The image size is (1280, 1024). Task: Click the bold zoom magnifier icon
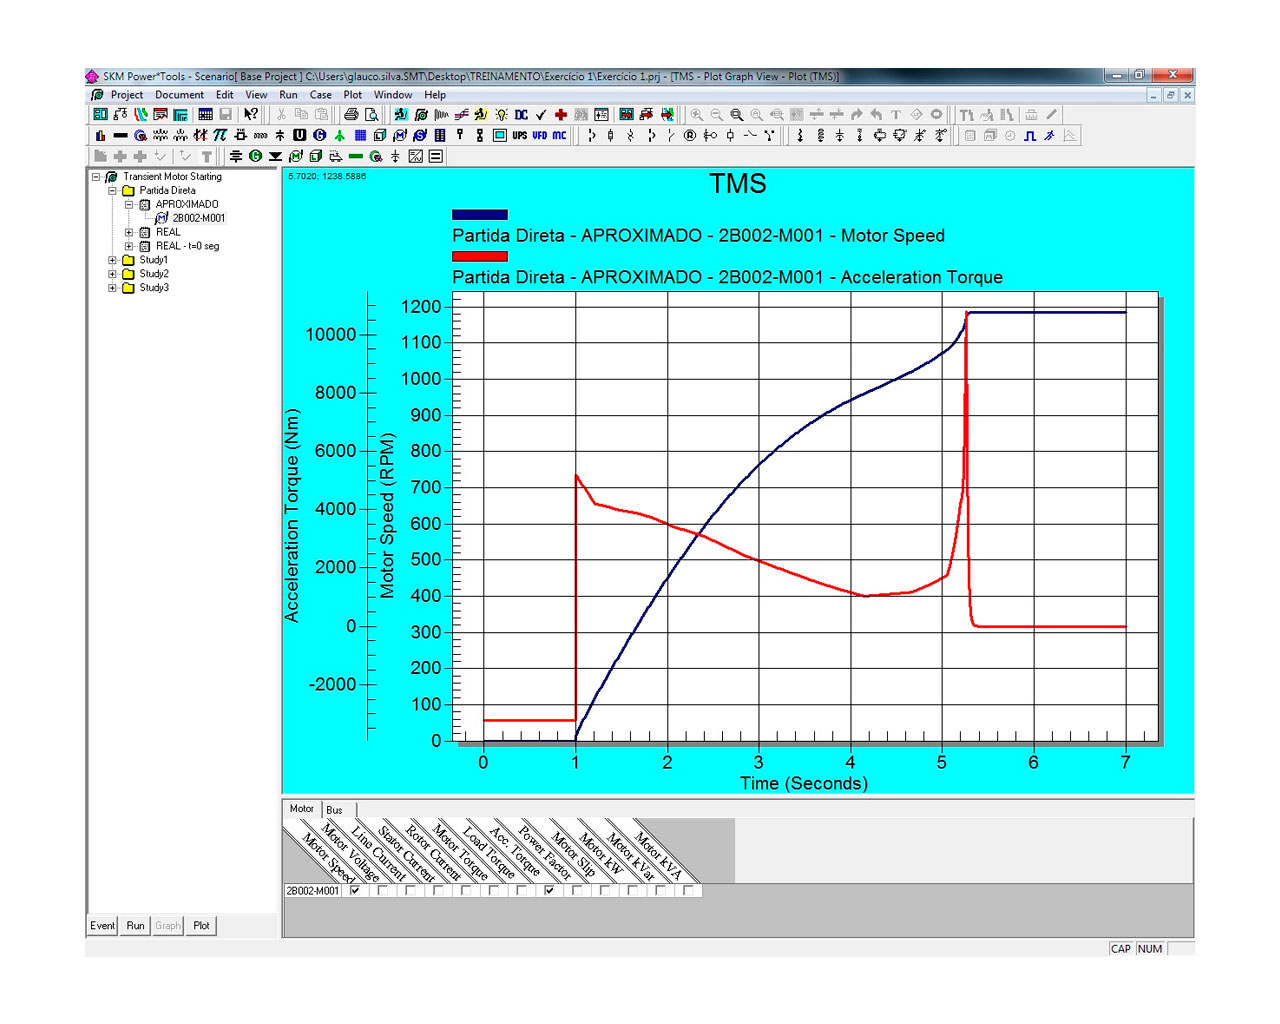click(737, 114)
